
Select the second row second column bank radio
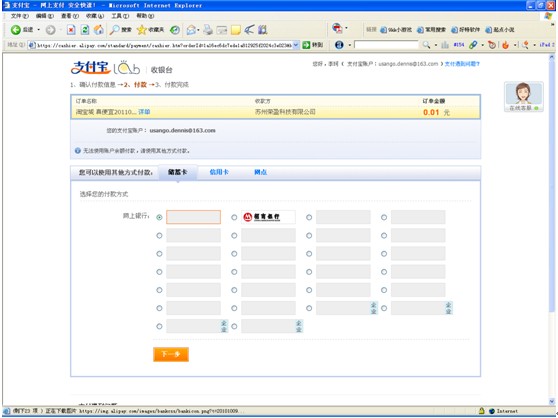pos(234,236)
